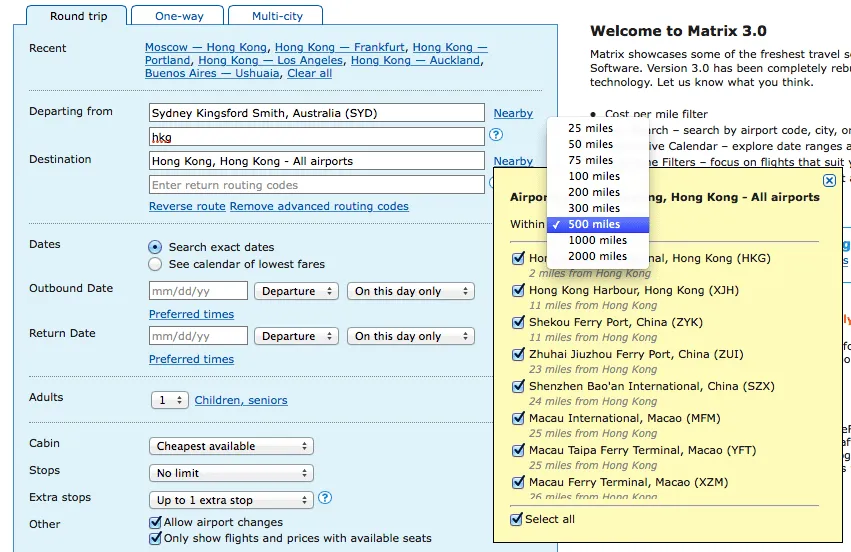Click the Reverse route link
This screenshot has height=552, width=851.
tap(187, 206)
